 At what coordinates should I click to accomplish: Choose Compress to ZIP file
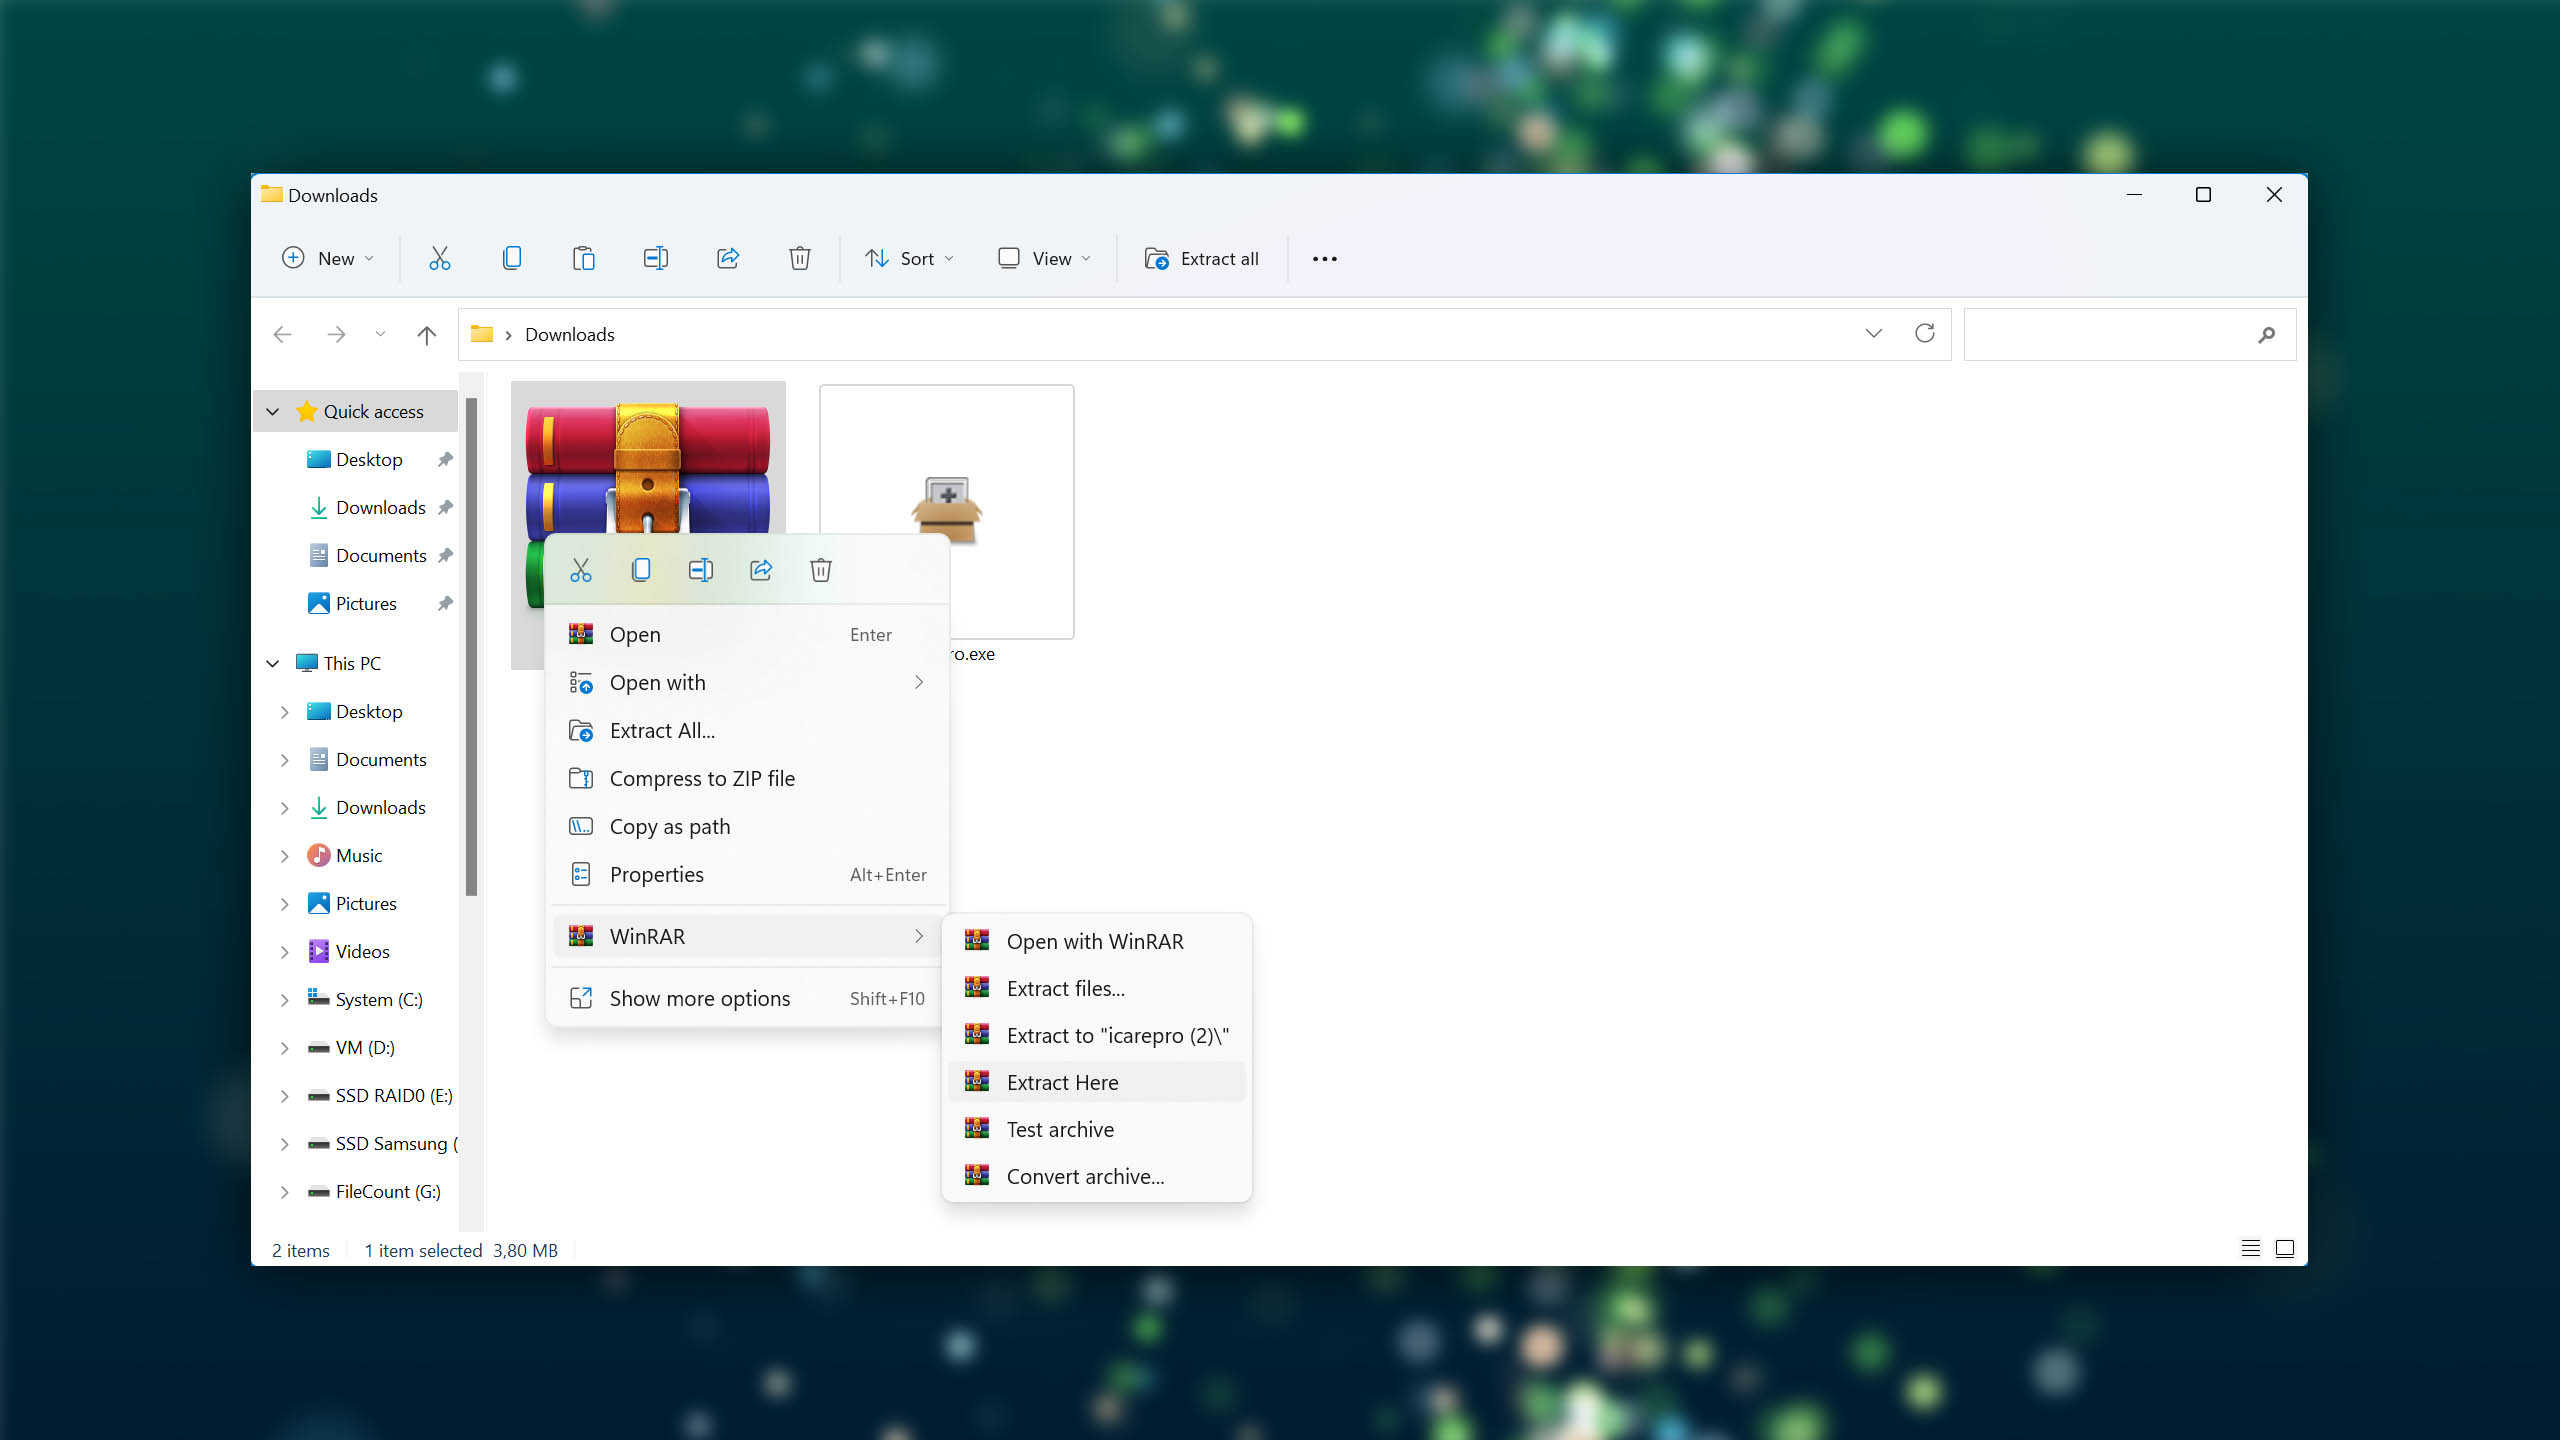(747, 779)
